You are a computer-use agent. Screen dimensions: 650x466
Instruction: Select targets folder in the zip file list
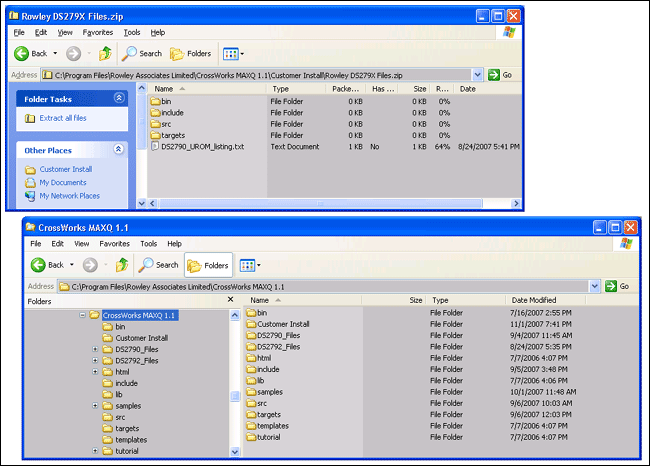(x=168, y=135)
